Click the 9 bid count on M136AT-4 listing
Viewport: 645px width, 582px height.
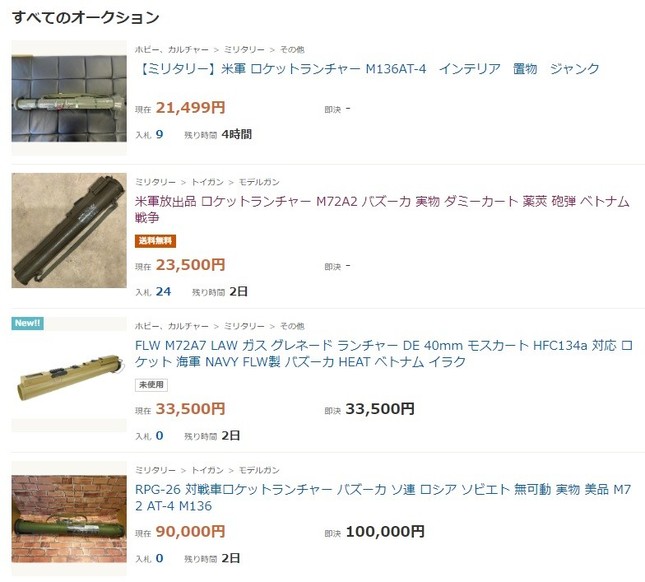(160, 134)
